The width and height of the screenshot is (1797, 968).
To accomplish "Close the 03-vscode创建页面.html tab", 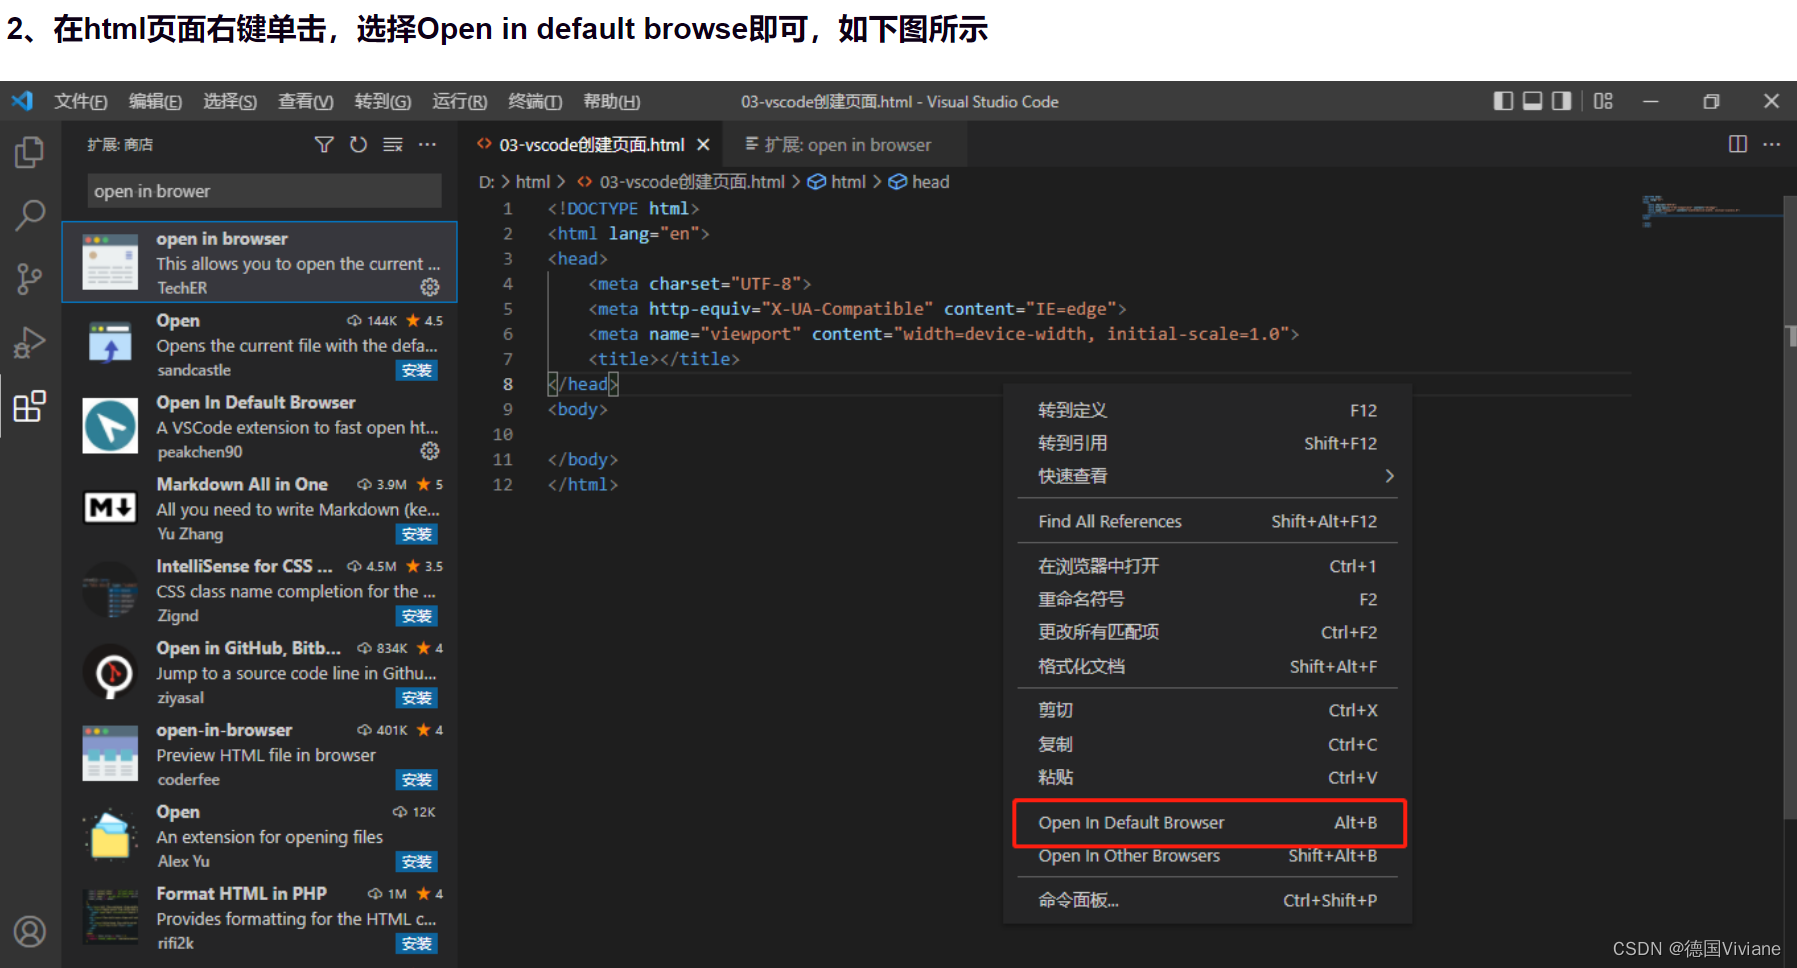I will coord(703,145).
